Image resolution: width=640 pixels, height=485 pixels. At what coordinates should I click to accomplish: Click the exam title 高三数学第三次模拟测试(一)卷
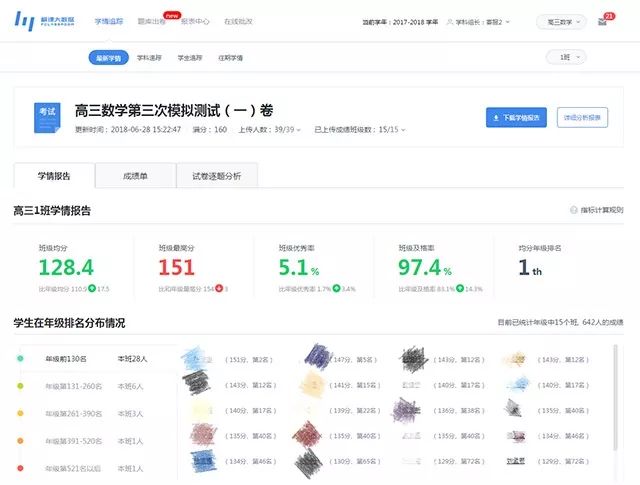pyautogui.click(x=174, y=110)
